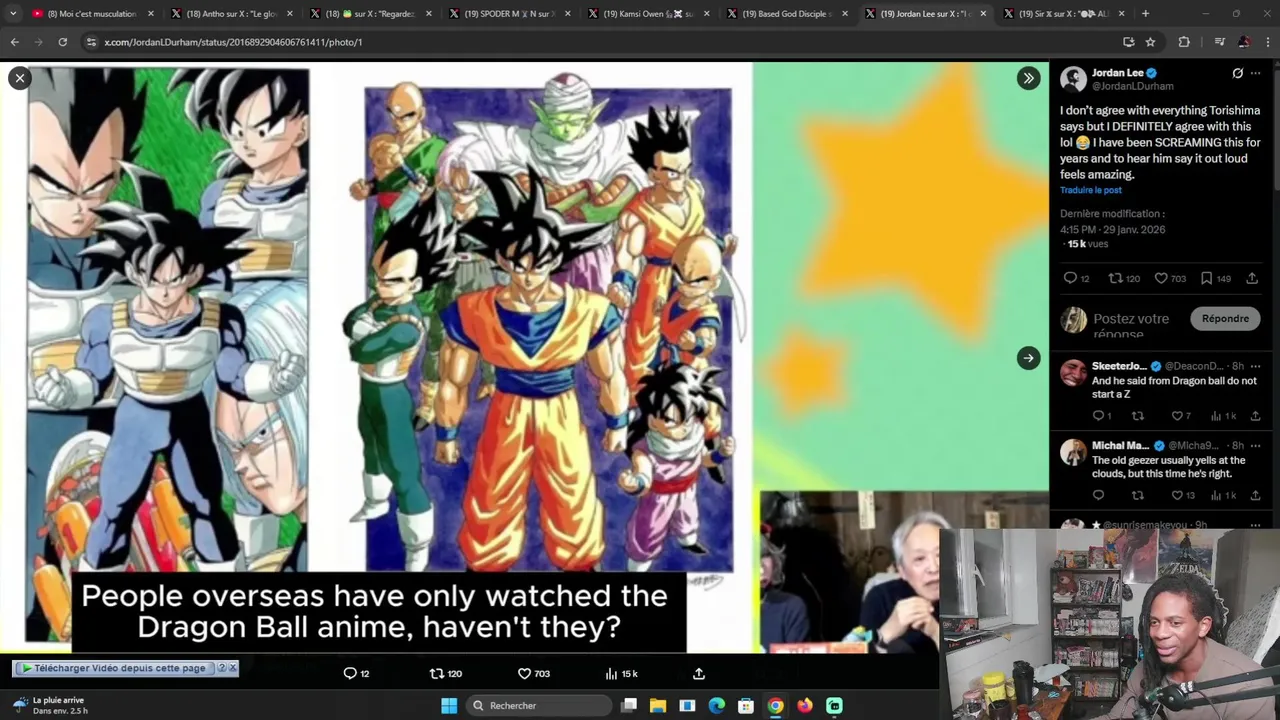Reply icon with 12 below the photo

tap(356, 673)
